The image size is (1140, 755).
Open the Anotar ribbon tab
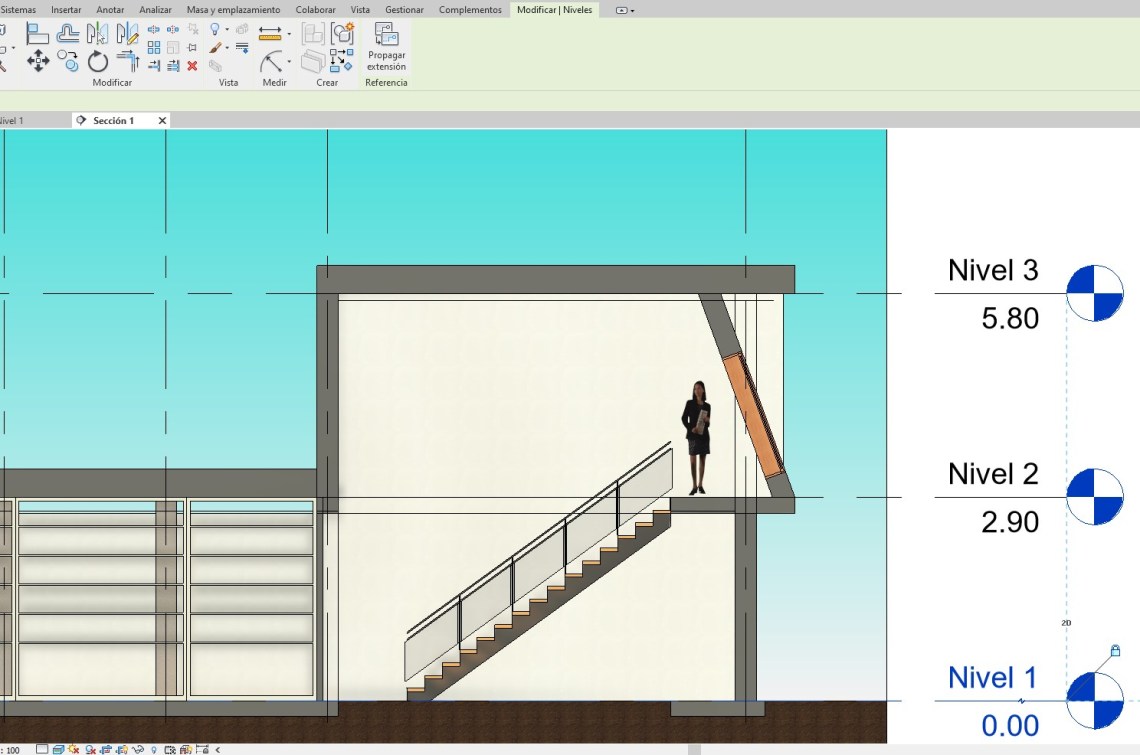pyautogui.click(x=110, y=10)
